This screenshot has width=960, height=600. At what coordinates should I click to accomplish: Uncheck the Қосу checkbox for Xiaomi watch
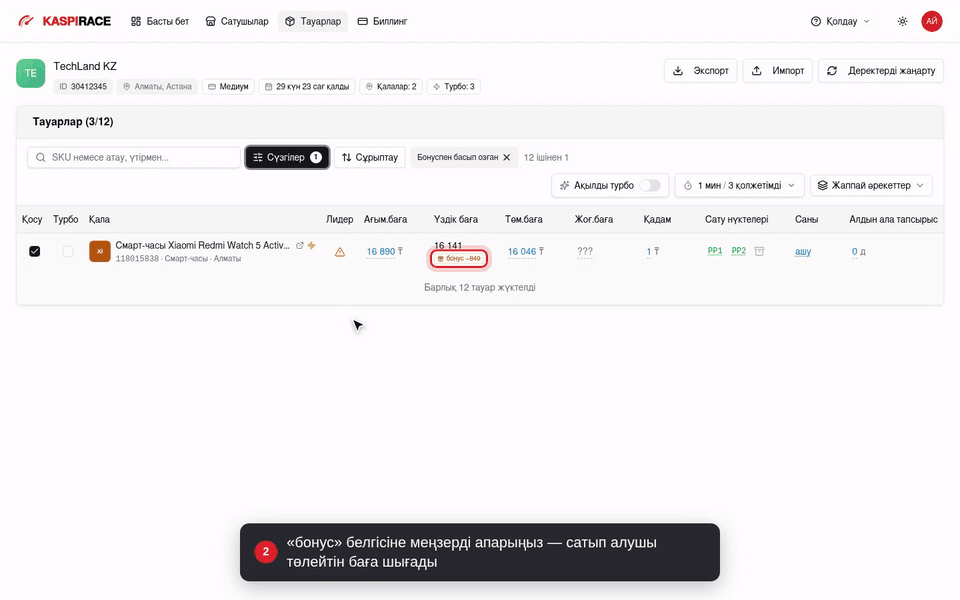[x=35, y=251]
